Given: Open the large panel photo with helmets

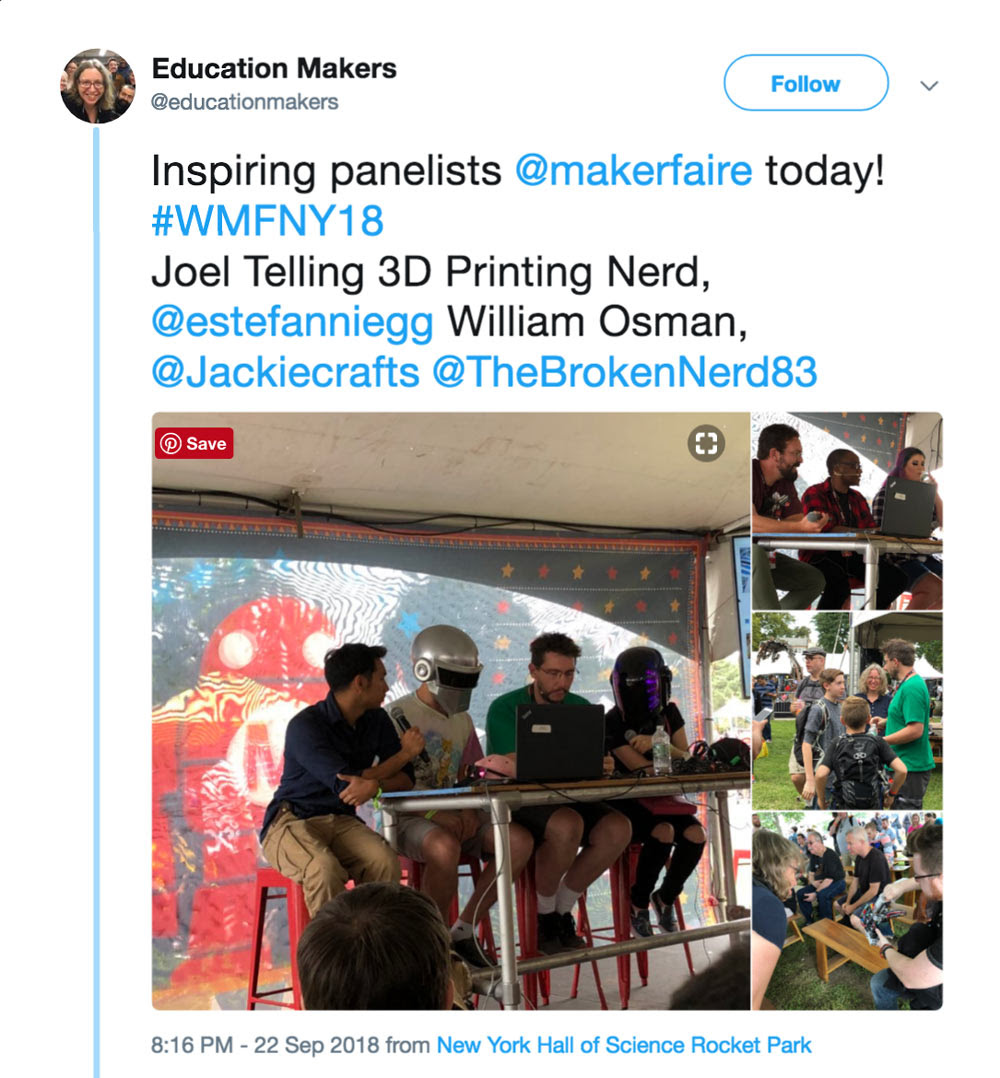Looking at the screenshot, I should [451, 711].
